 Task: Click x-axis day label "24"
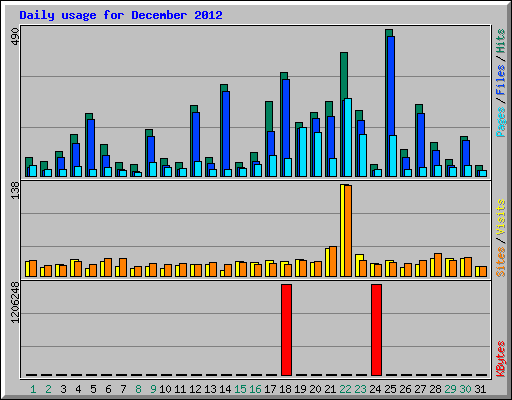point(375,389)
